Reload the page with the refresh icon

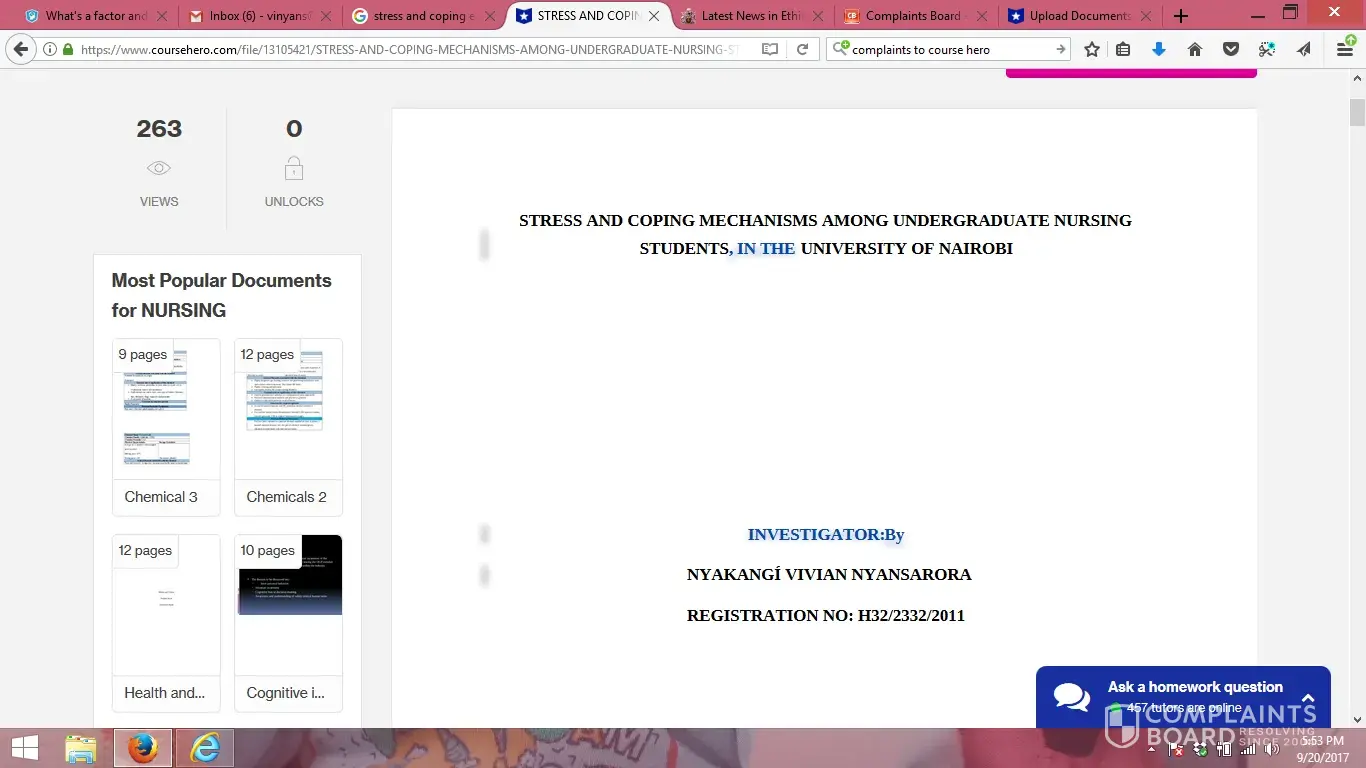click(x=802, y=50)
